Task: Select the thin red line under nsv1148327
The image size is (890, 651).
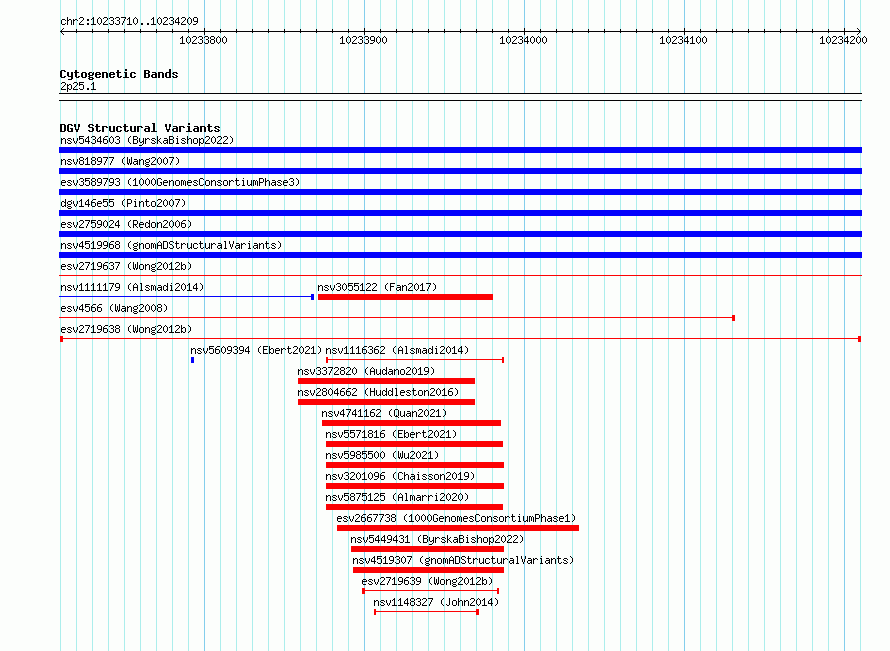Action: (426, 612)
